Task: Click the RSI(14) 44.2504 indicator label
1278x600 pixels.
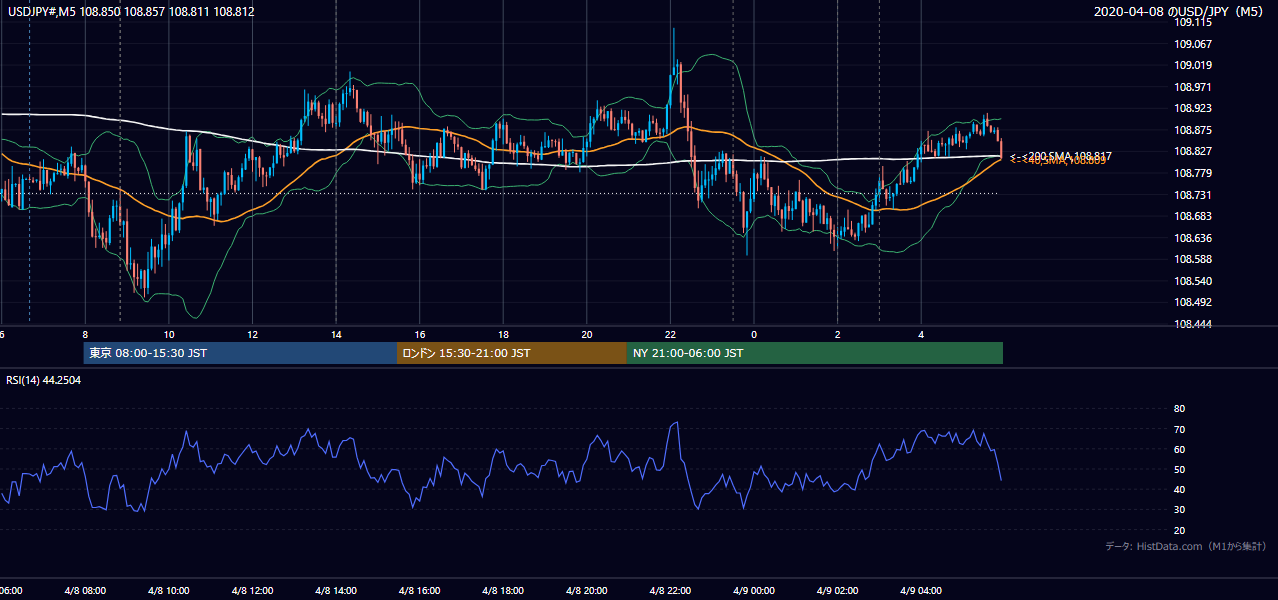Action: point(43,380)
